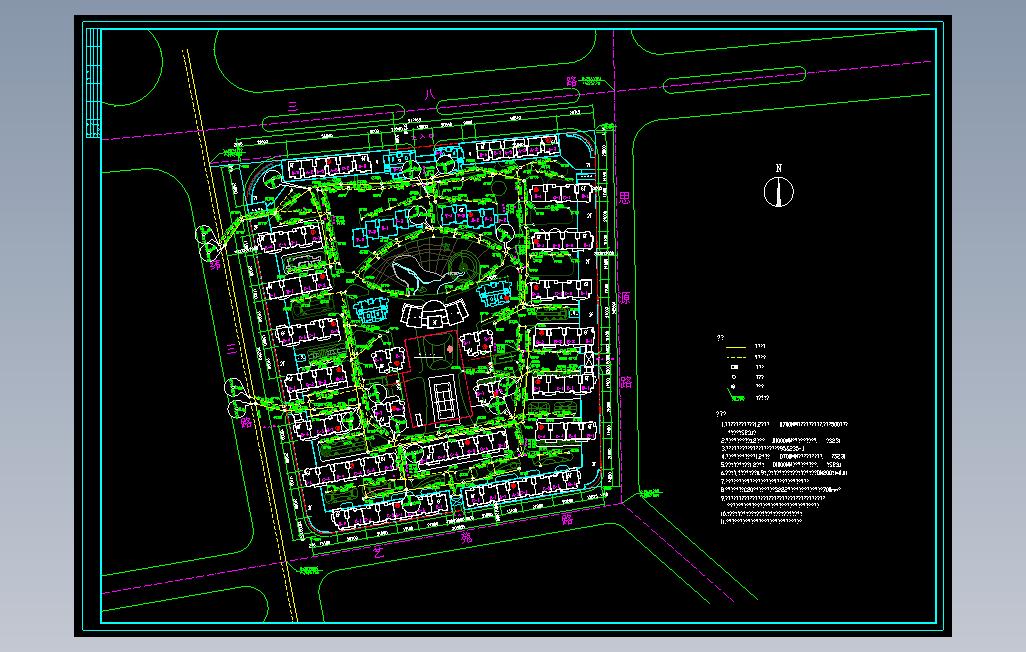Click the green pipe legend symbol
Image resolution: width=1026 pixels, height=652 pixels.
pyautogui.click(x=735, y=395)
